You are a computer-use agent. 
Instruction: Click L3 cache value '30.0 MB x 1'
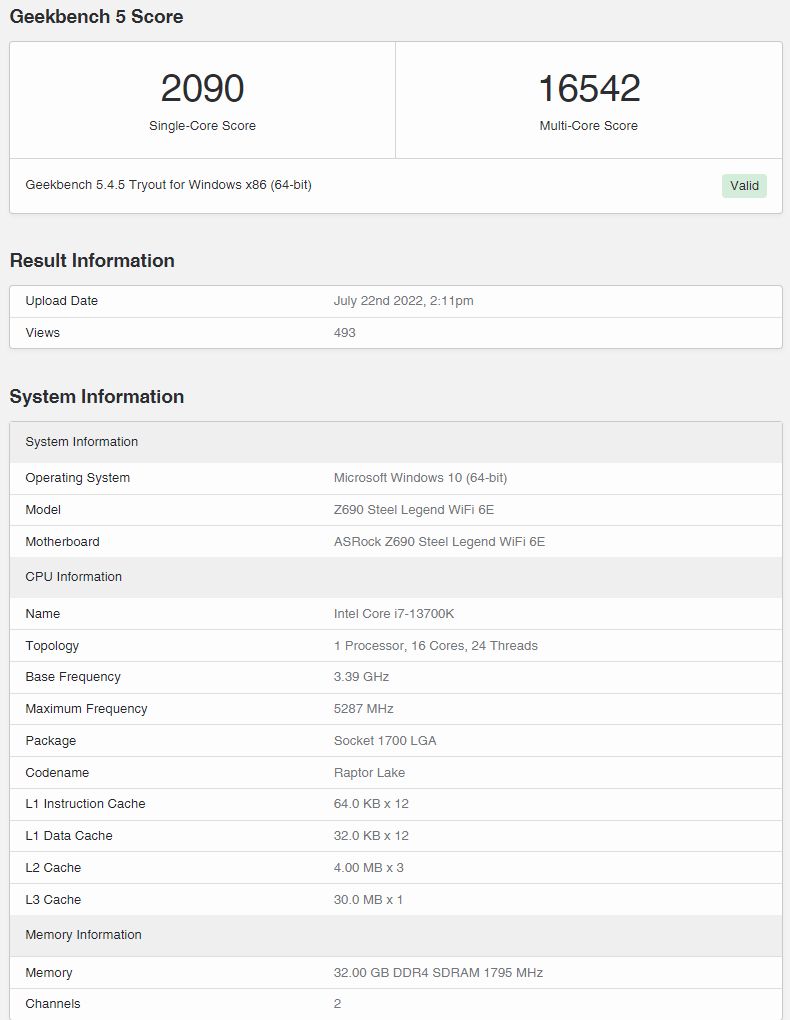click(368, 899)
